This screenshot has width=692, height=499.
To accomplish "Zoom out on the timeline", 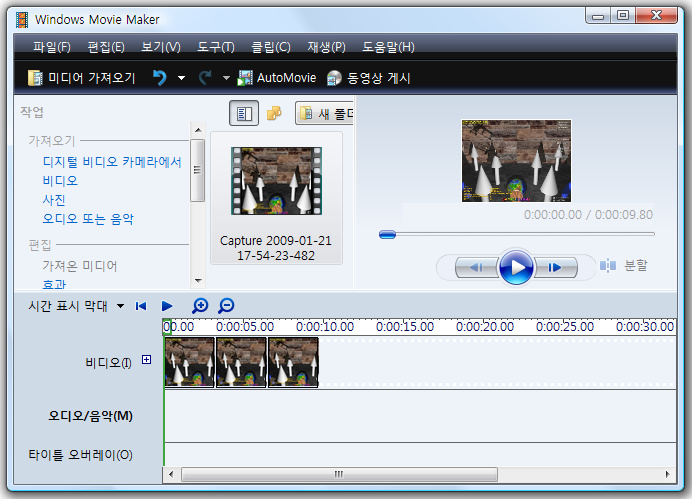I will point(226,306).
